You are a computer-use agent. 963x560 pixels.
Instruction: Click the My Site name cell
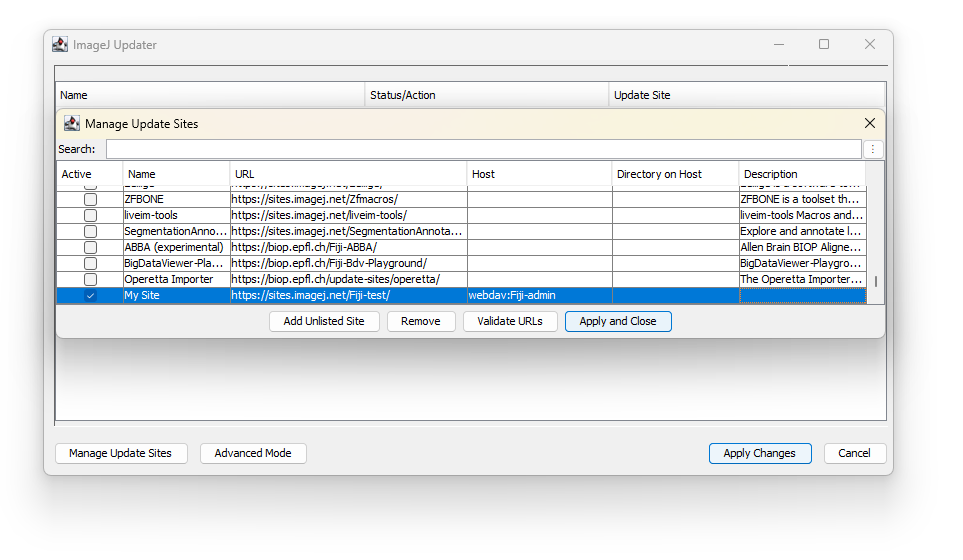click(176, 295)
